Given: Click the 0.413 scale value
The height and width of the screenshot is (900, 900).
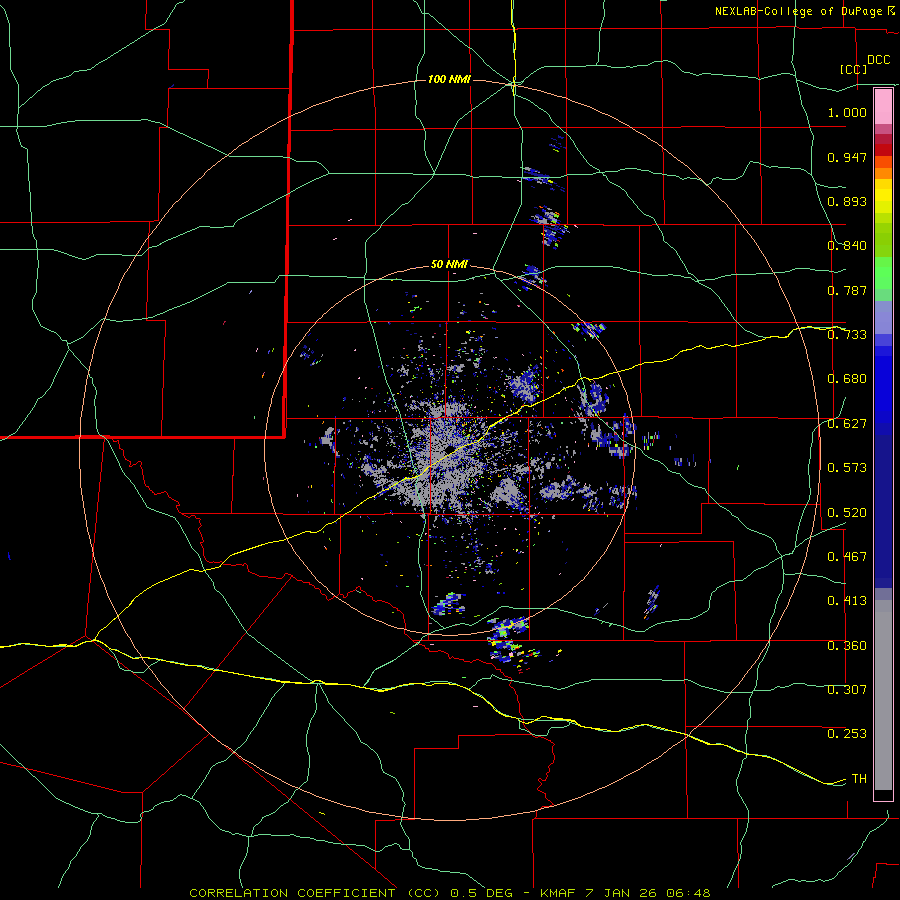Looking at the screenshot, I should click(847, 601).
